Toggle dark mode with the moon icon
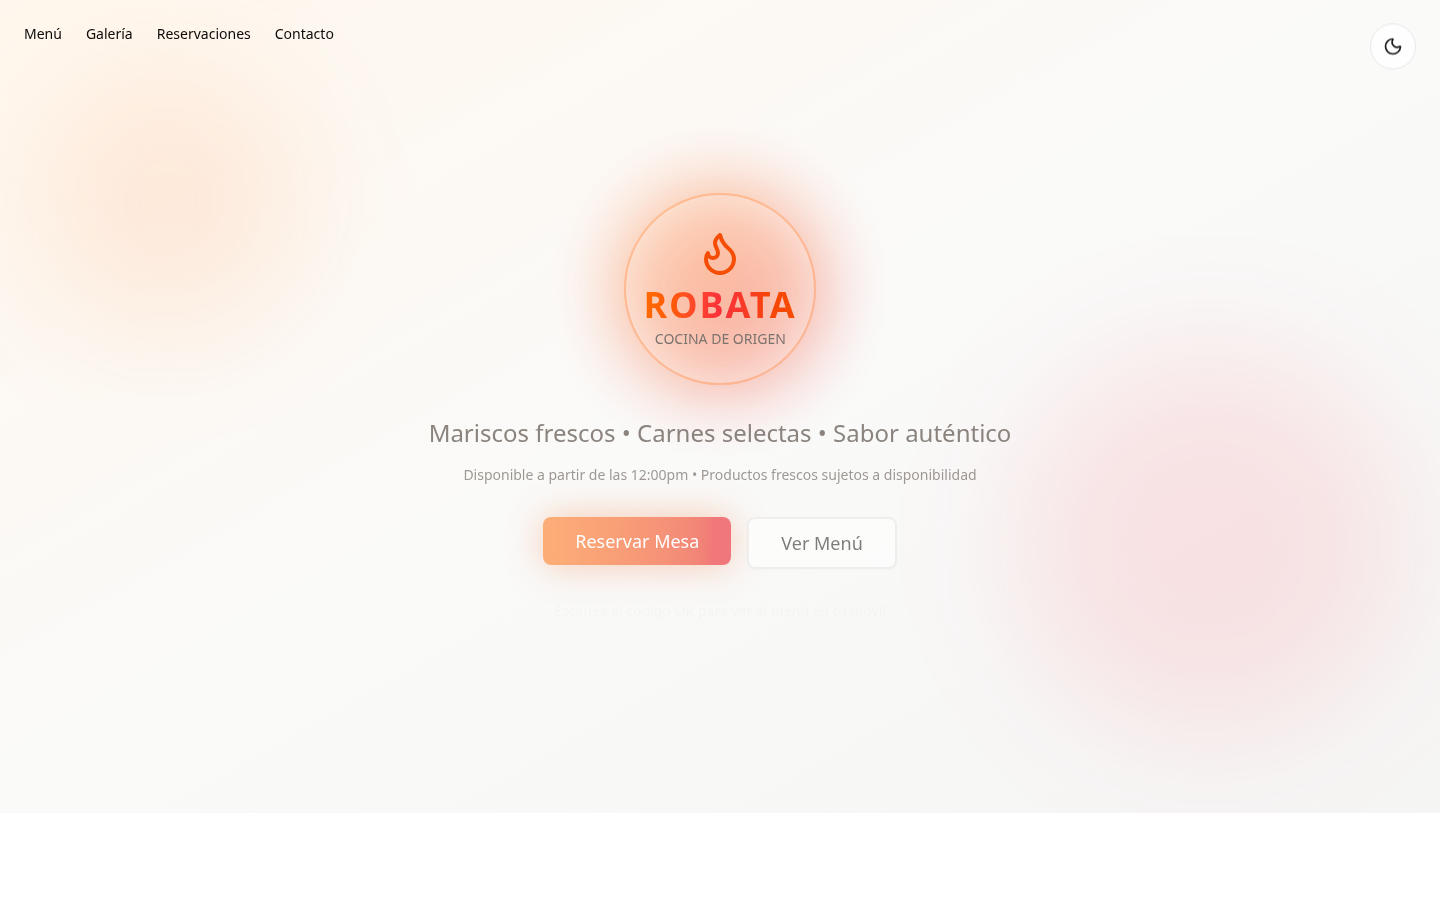Viewport: 1440px width, 900px height. (1393, 46)
